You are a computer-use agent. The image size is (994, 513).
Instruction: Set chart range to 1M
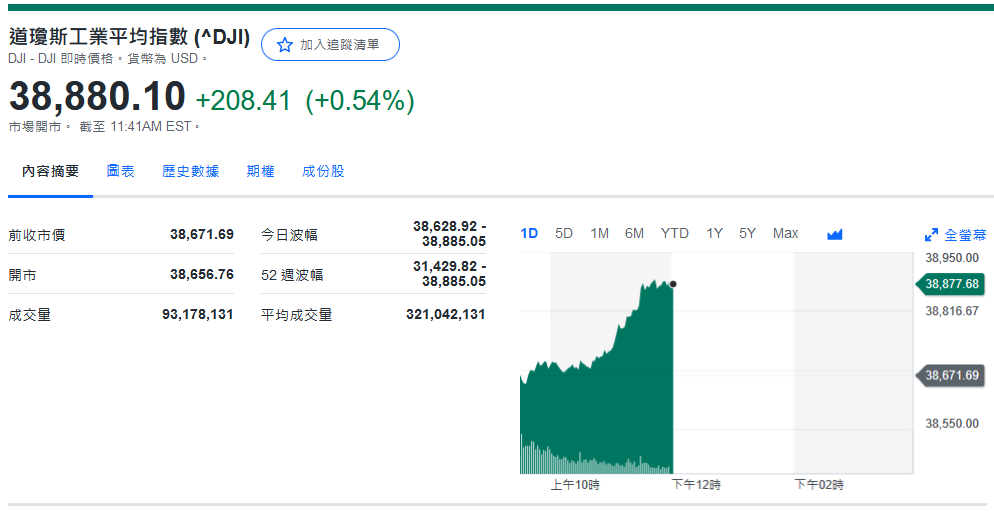599,233
